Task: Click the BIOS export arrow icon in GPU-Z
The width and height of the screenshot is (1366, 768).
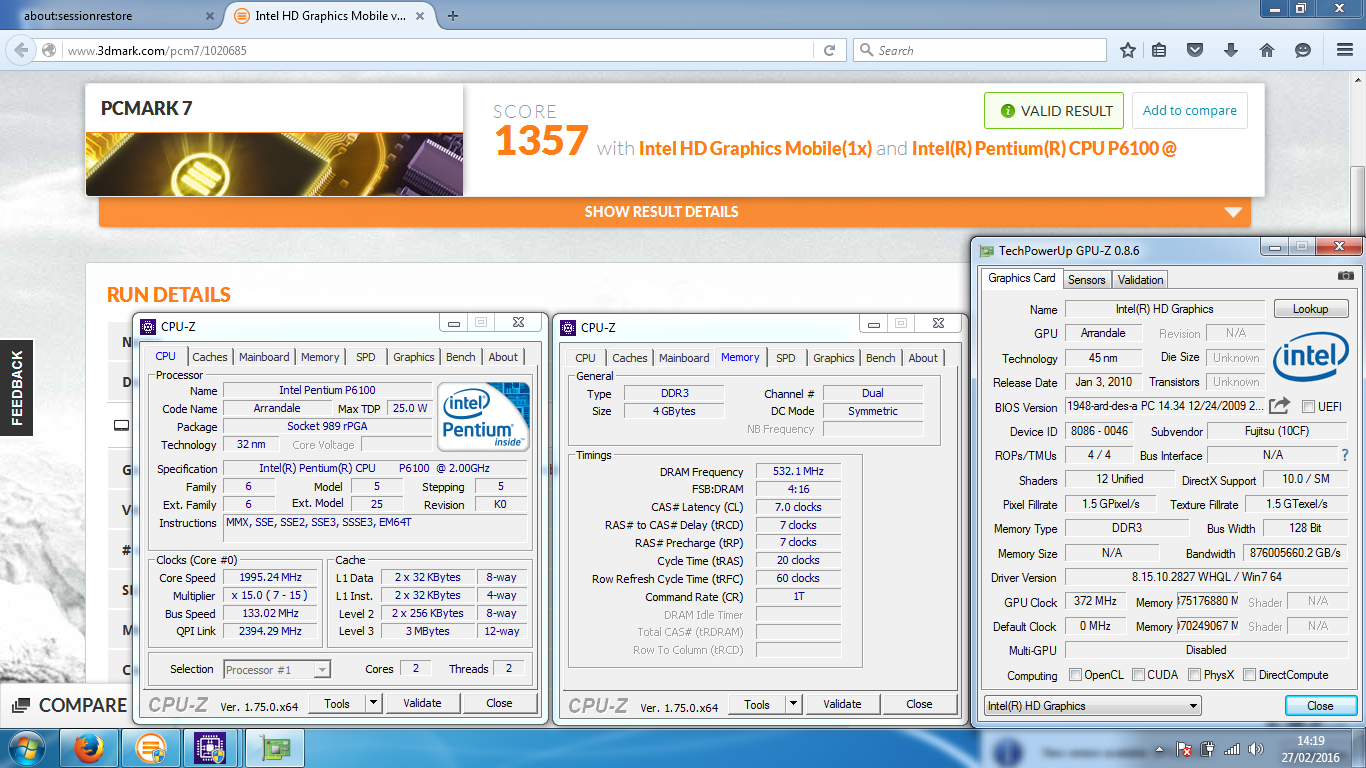Action: point(1280,406)
